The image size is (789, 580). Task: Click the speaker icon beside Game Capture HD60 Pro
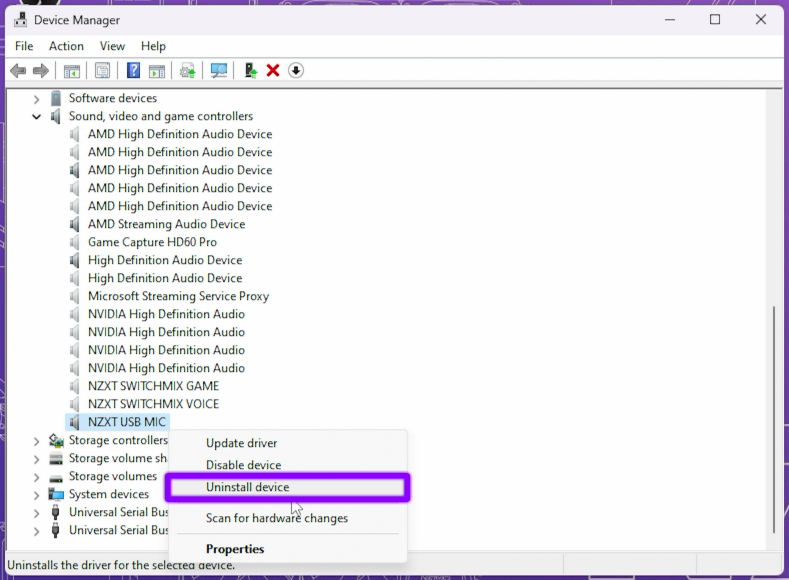(x=76, y=242)
